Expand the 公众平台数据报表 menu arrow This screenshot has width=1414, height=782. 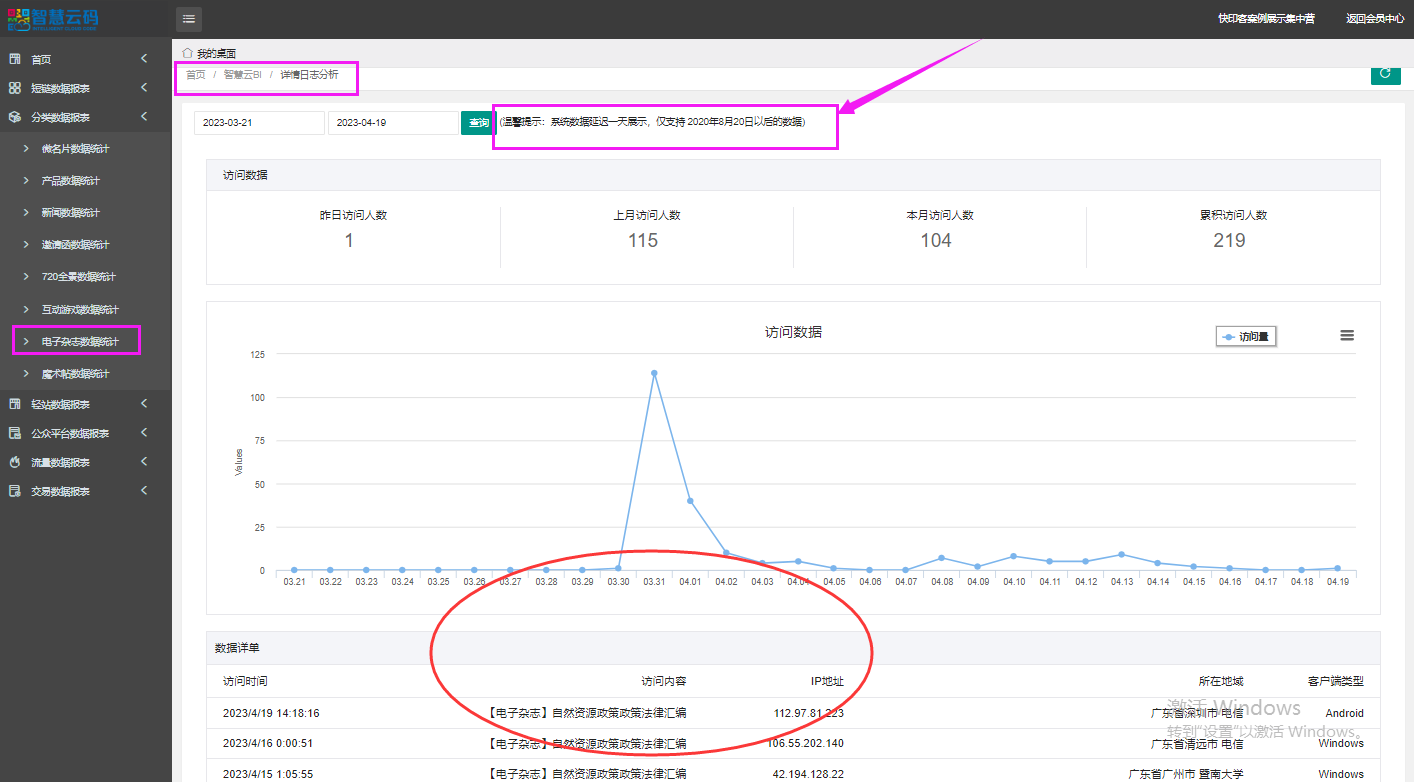click(144, 433)
